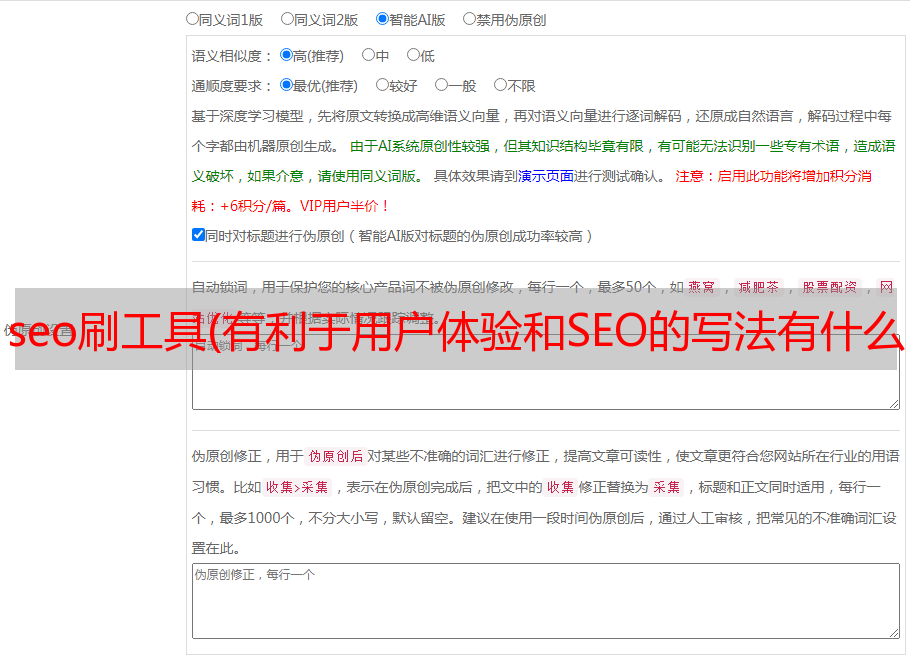Set 通顺度要求 to 最优(推荐)
The width and height of the screenshot is (911, 658).
point(286,85)
